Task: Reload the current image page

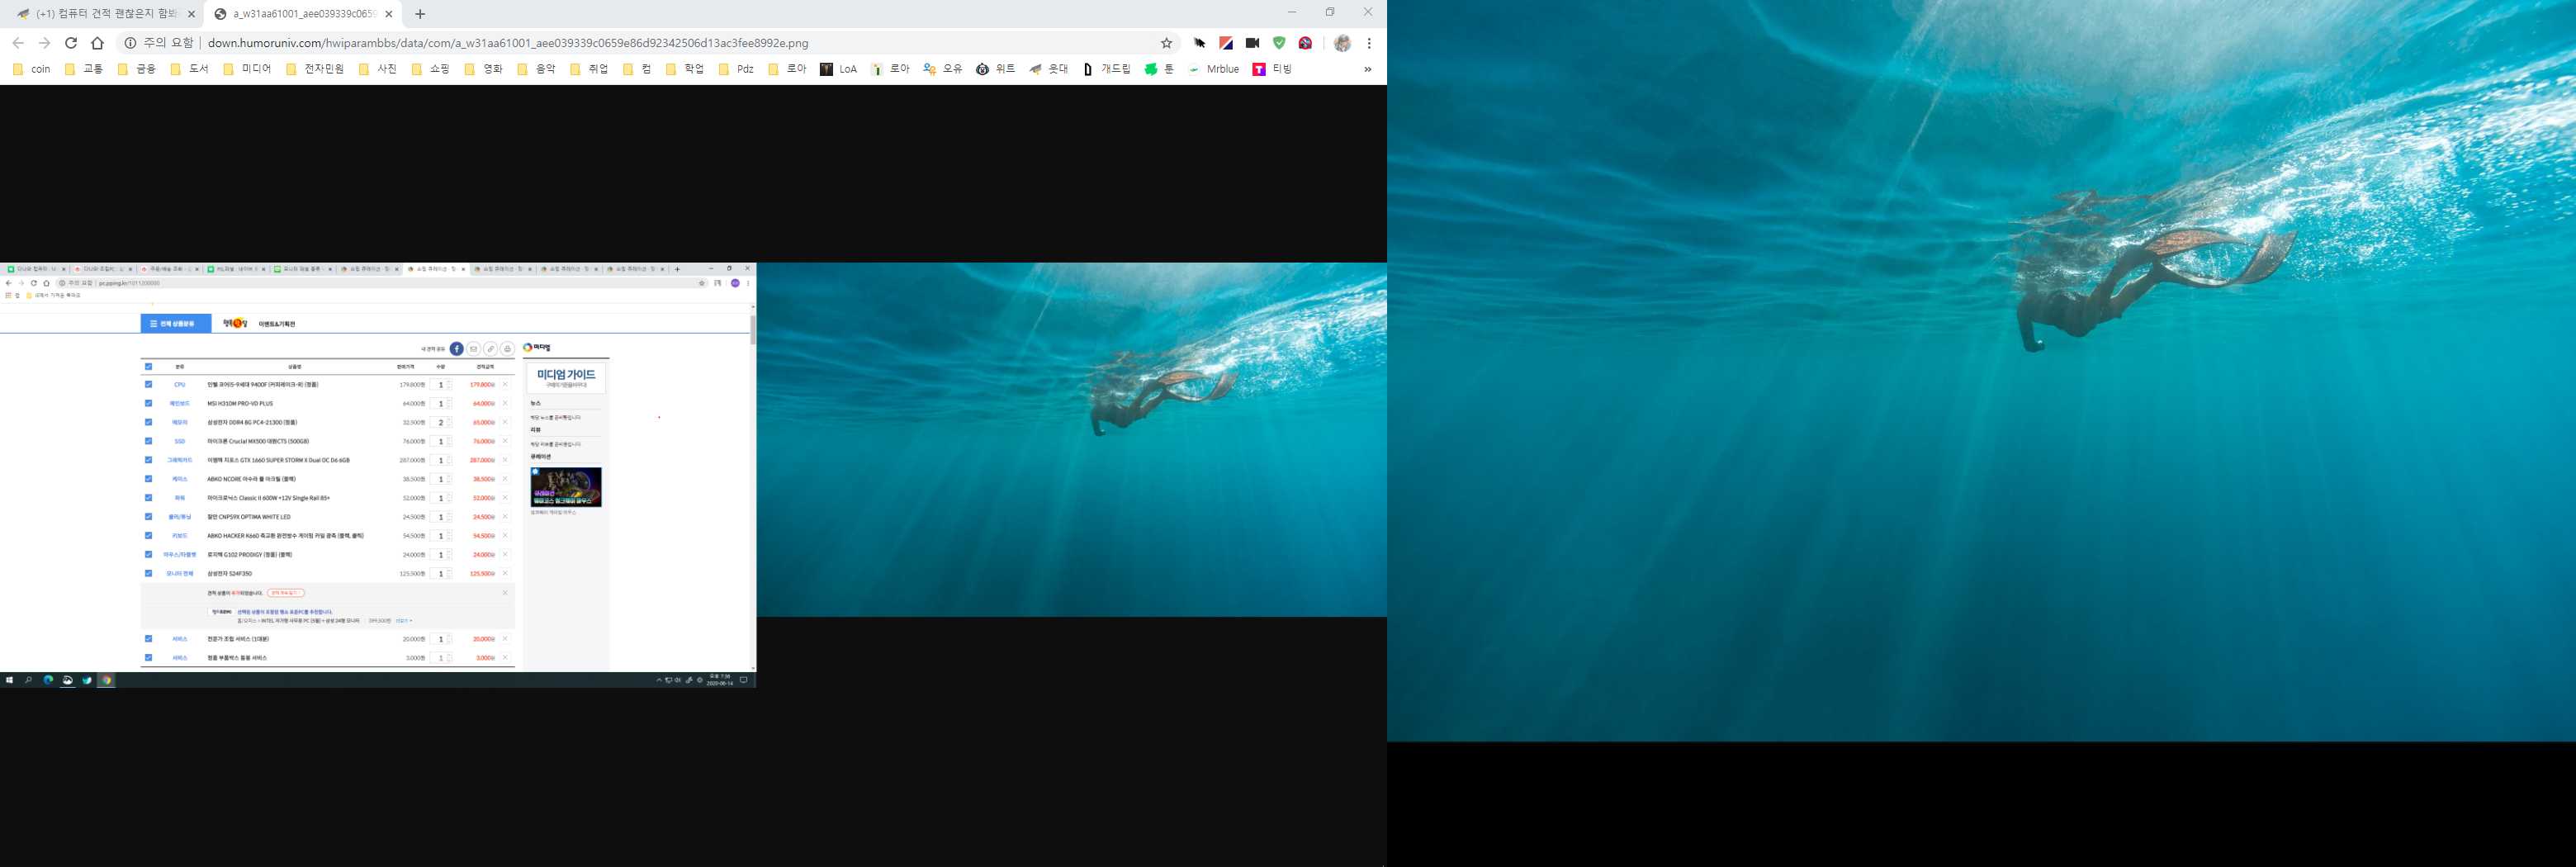Action: coord(71,43)
